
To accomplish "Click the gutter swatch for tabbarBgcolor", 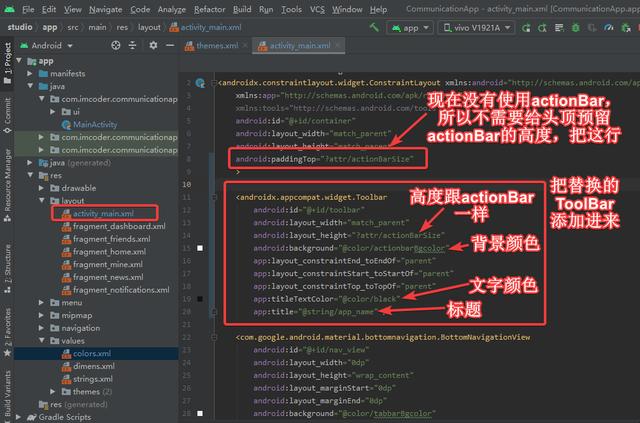I will coord(200,413).
